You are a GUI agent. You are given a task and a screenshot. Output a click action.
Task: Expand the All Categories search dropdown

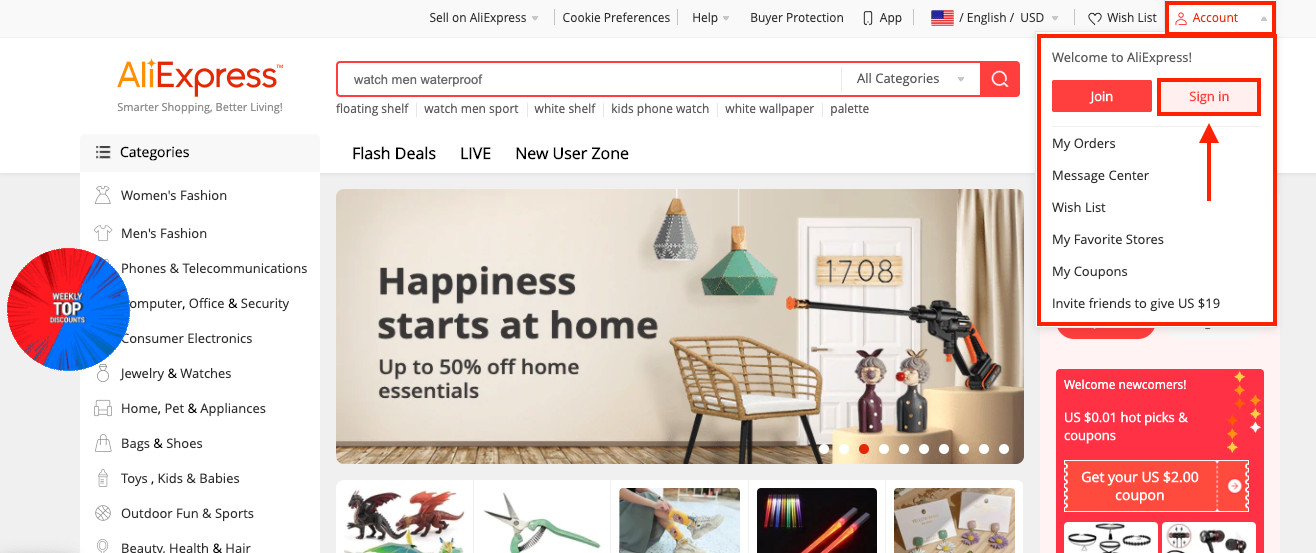click(911, 79)
